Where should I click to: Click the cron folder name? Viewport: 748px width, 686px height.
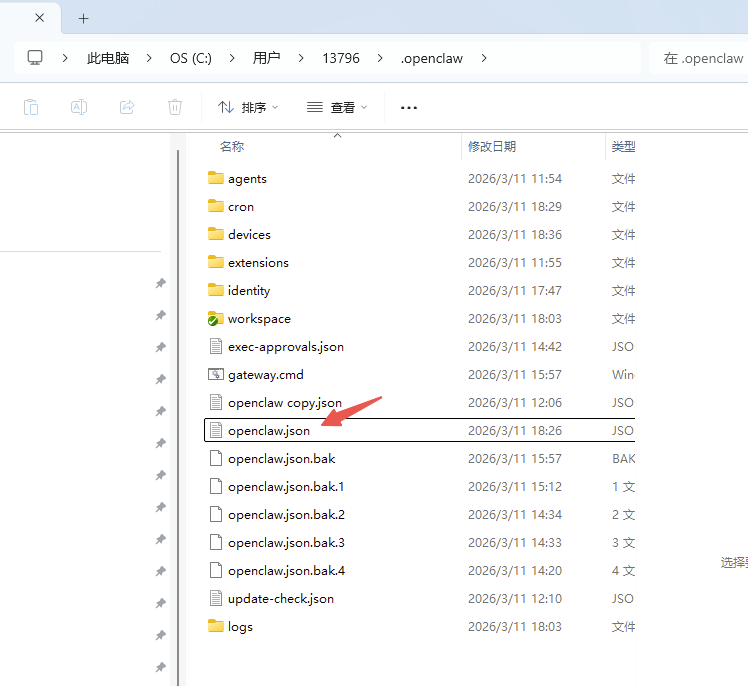click(241, 207)
